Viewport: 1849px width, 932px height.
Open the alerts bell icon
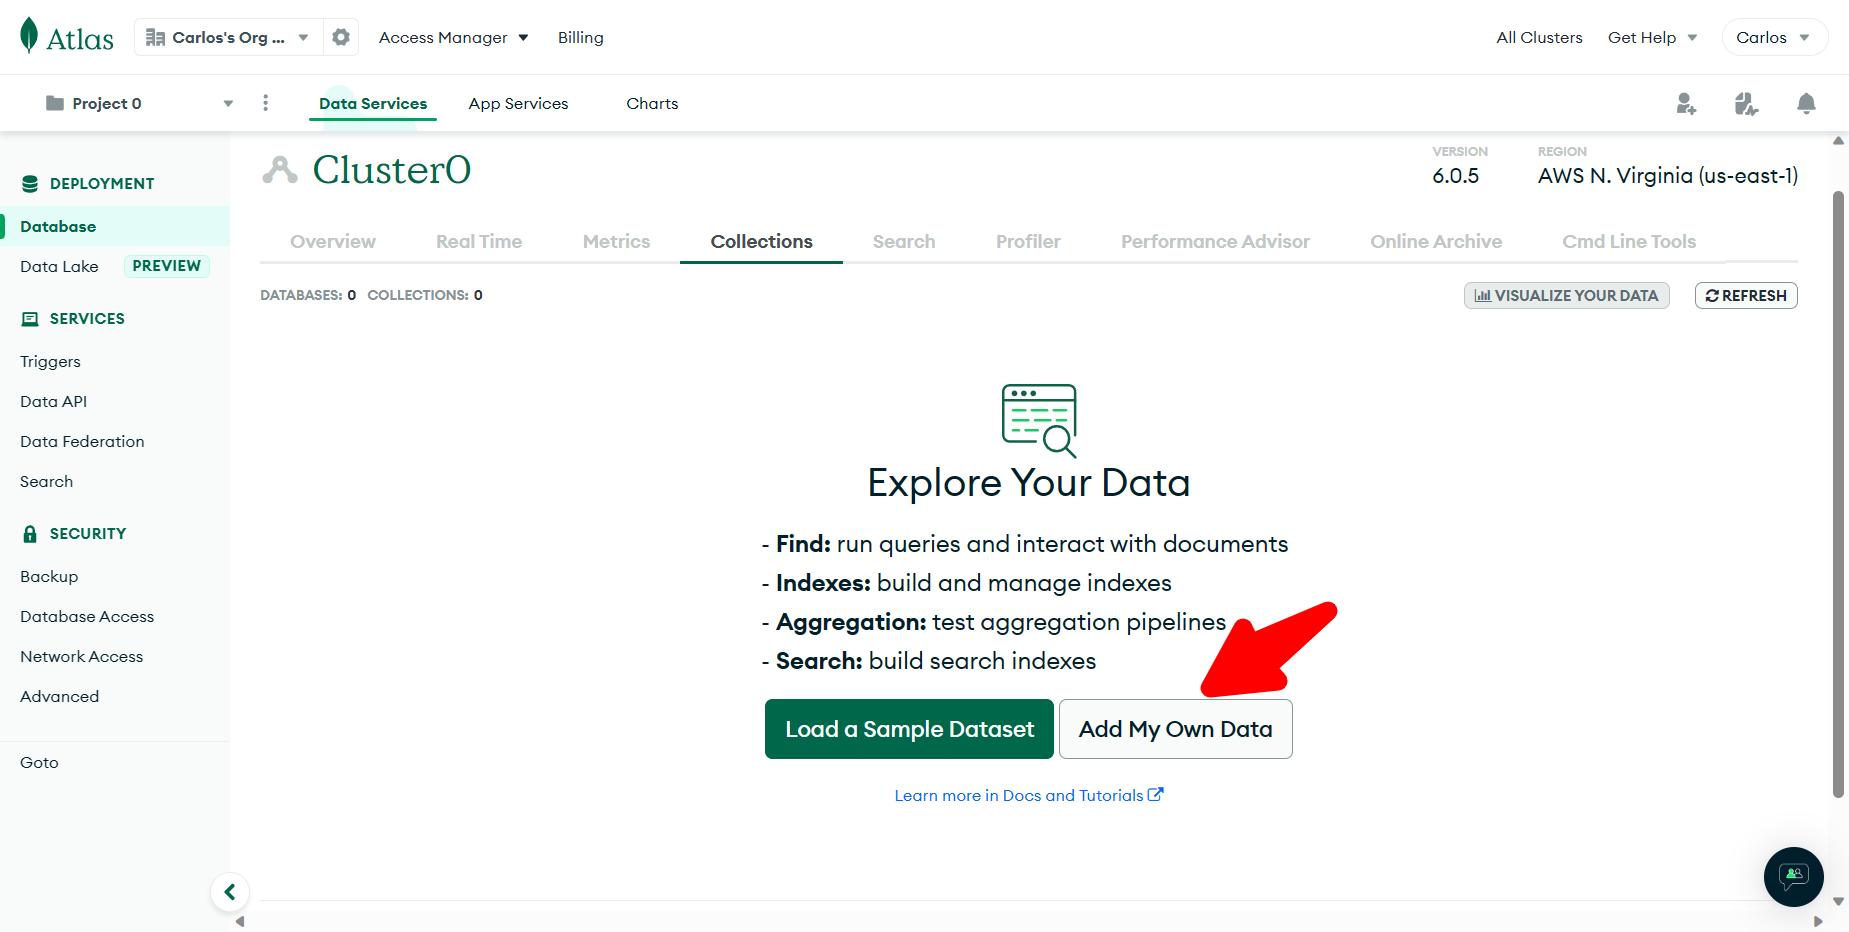[1806, 103]
